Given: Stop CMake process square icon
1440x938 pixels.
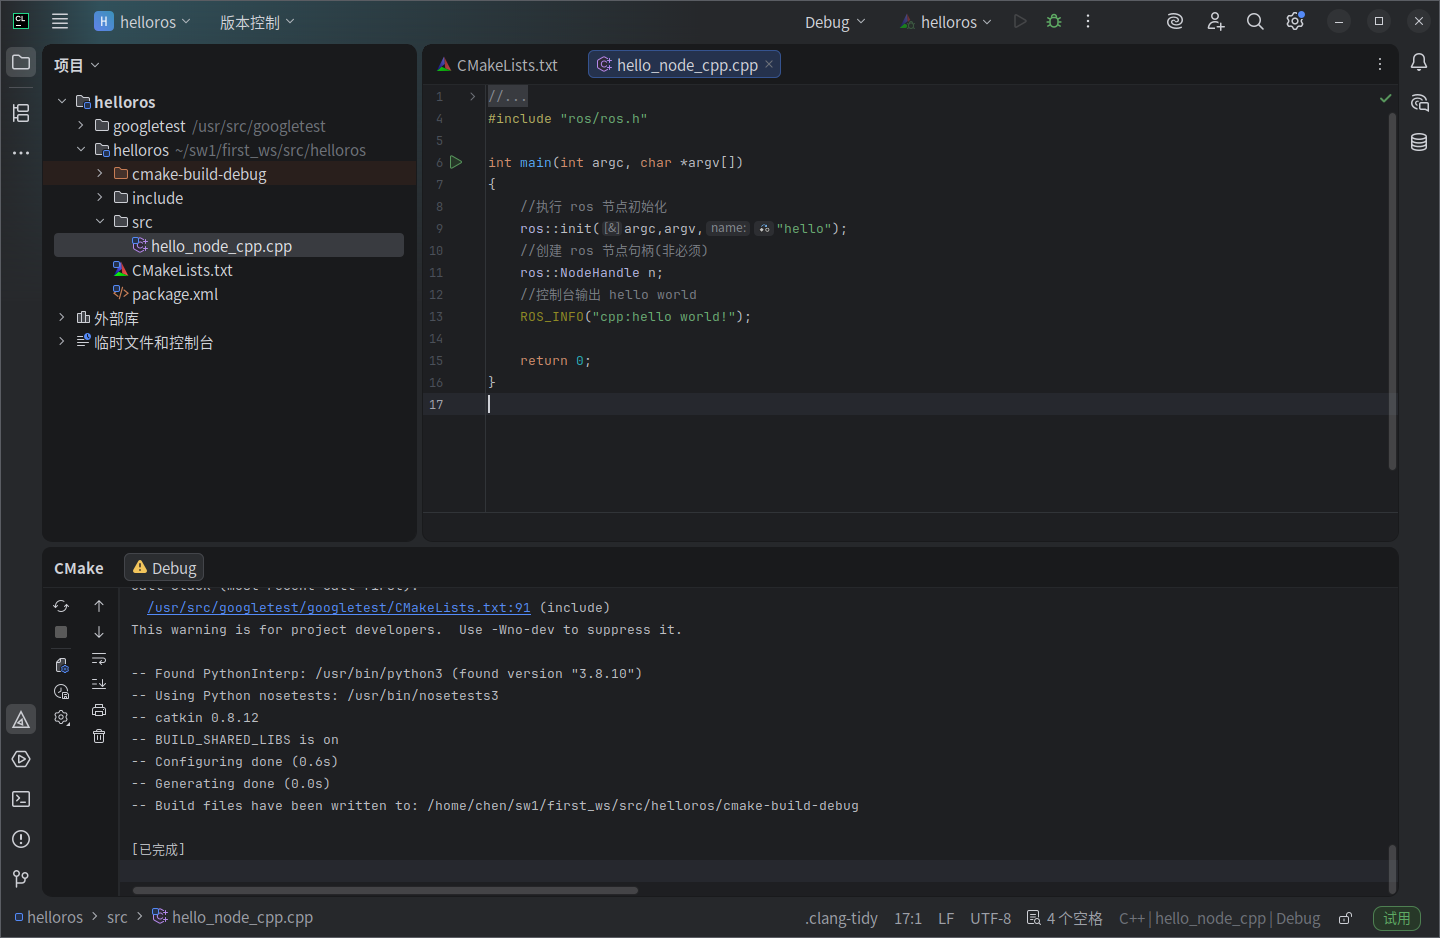Looking at the screenshot, I should coord(61,632).
